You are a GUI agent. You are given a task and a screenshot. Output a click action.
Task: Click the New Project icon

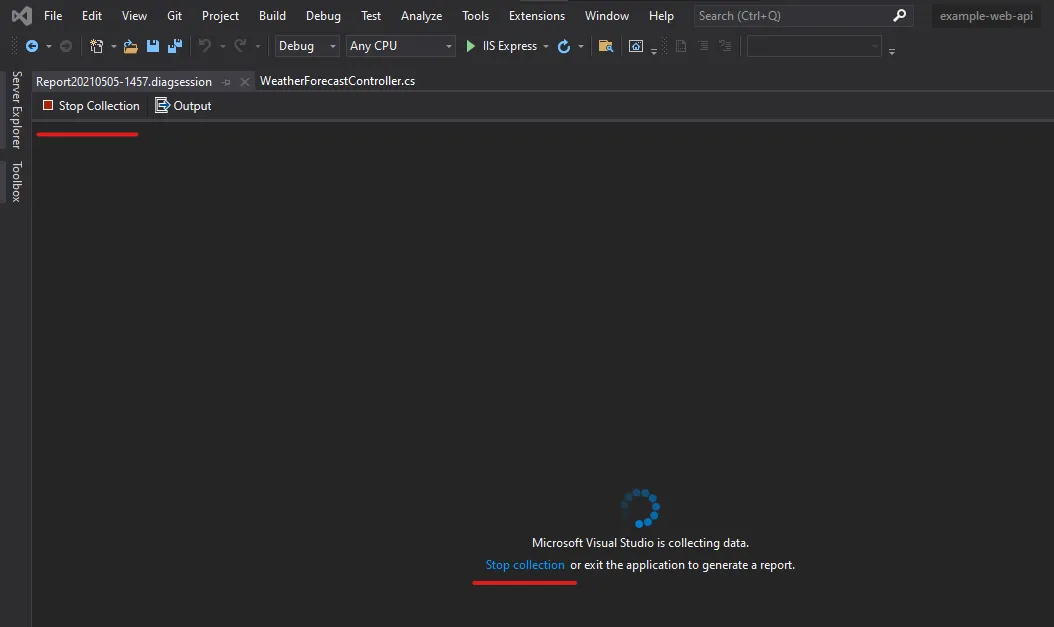click(97, 46)
